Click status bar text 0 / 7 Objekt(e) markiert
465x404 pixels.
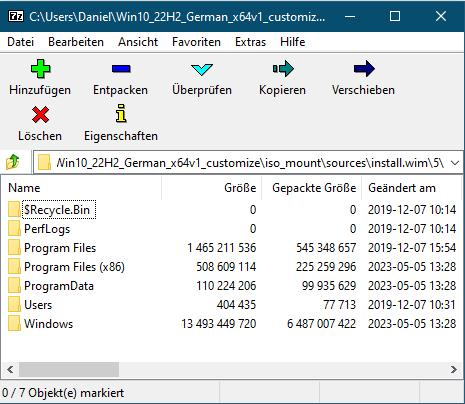tap(63, 393)
